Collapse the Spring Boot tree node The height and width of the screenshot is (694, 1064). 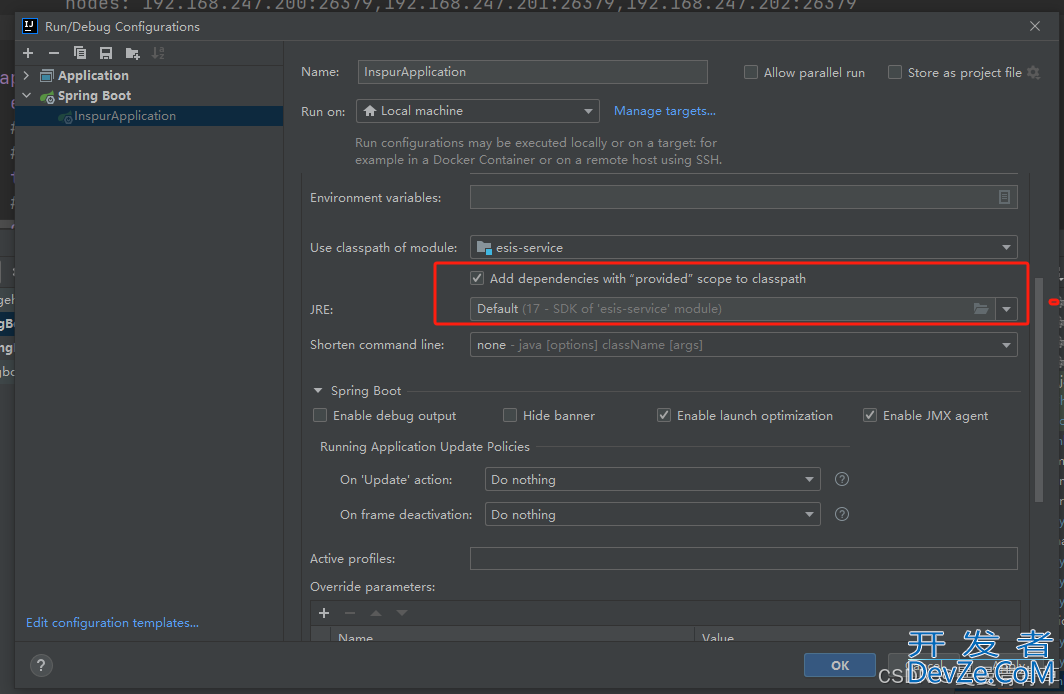[x=26, y=96]
